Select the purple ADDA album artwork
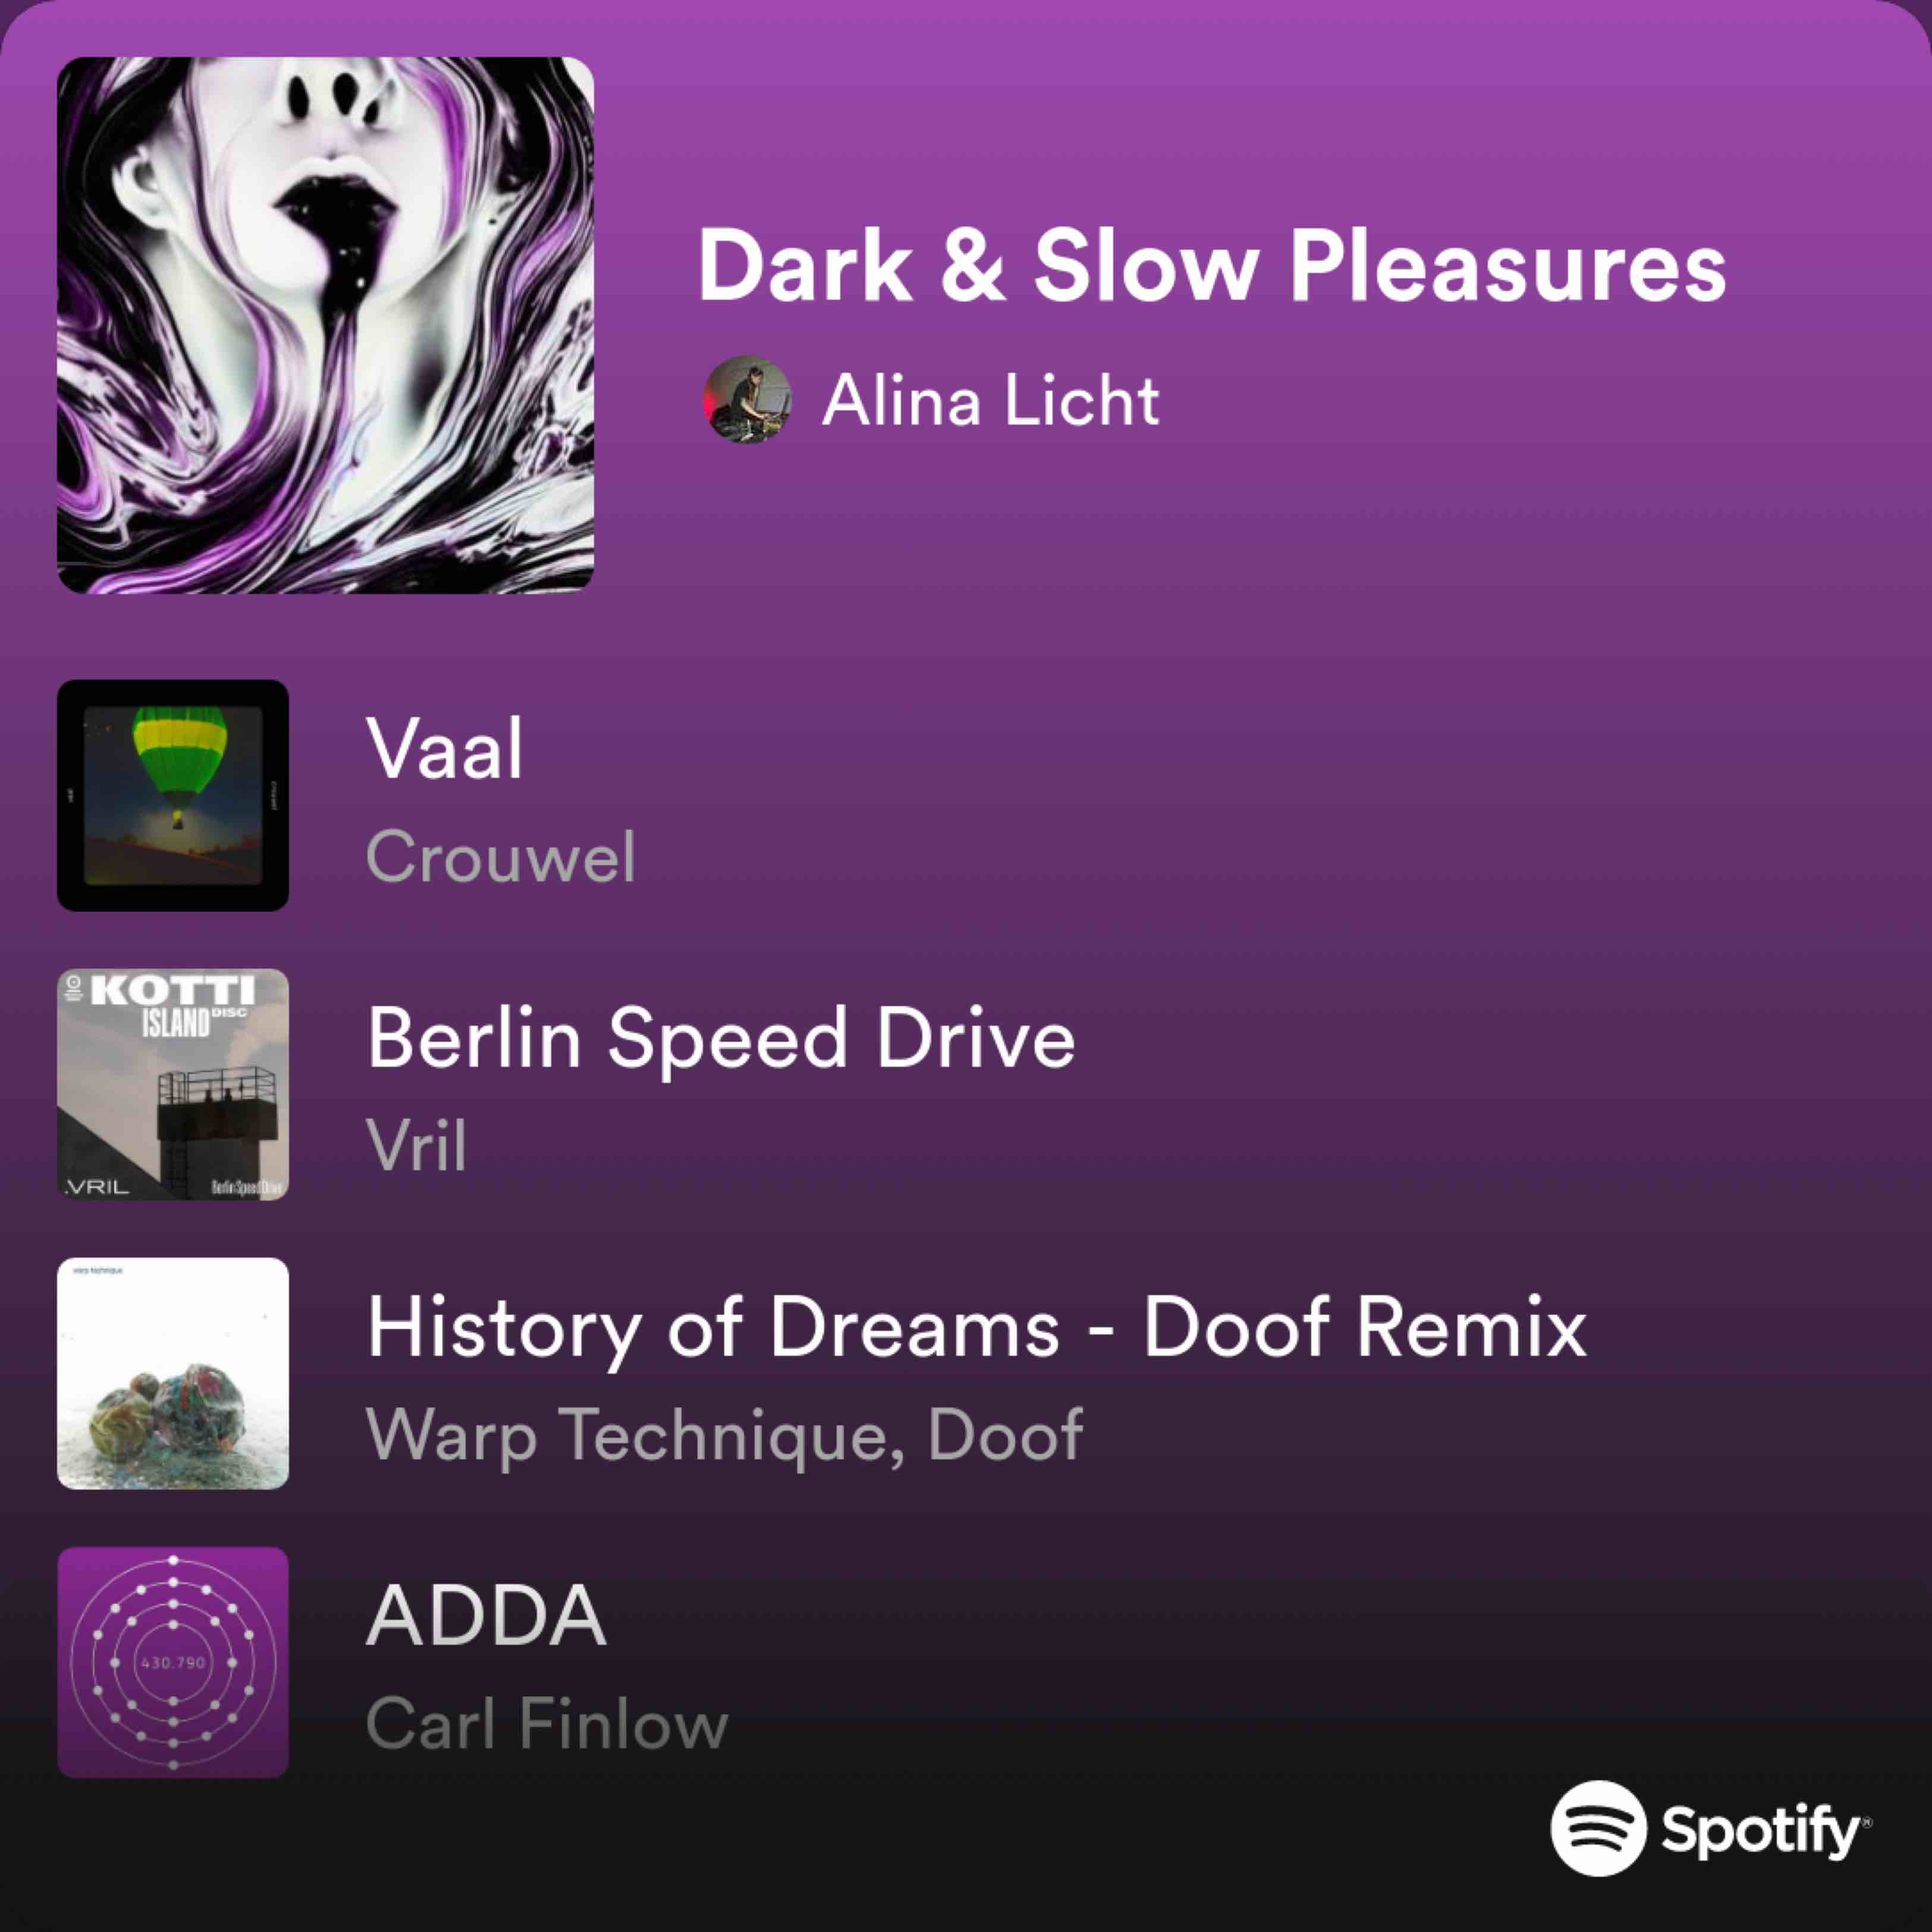The image size is (1932, 1932). click(173, 1662)
